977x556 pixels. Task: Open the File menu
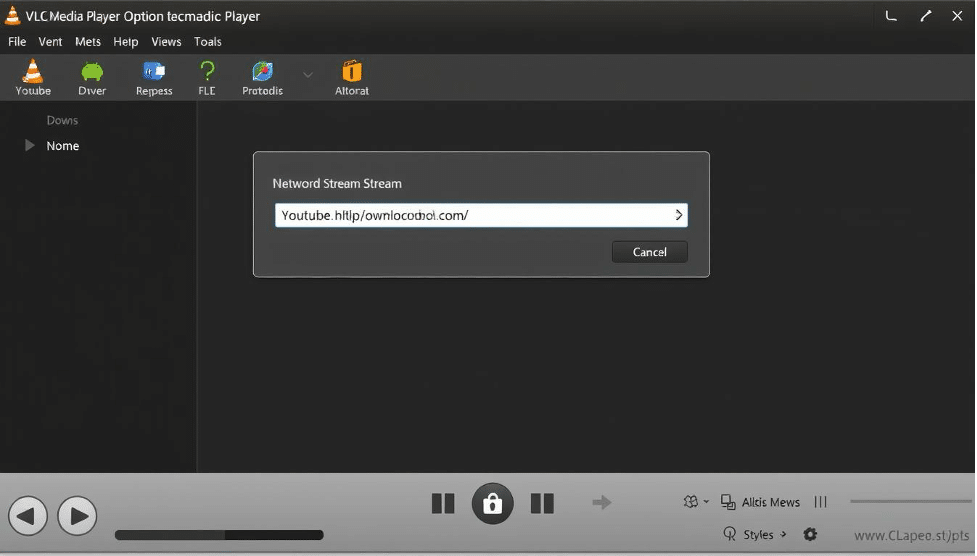[17, 42]
